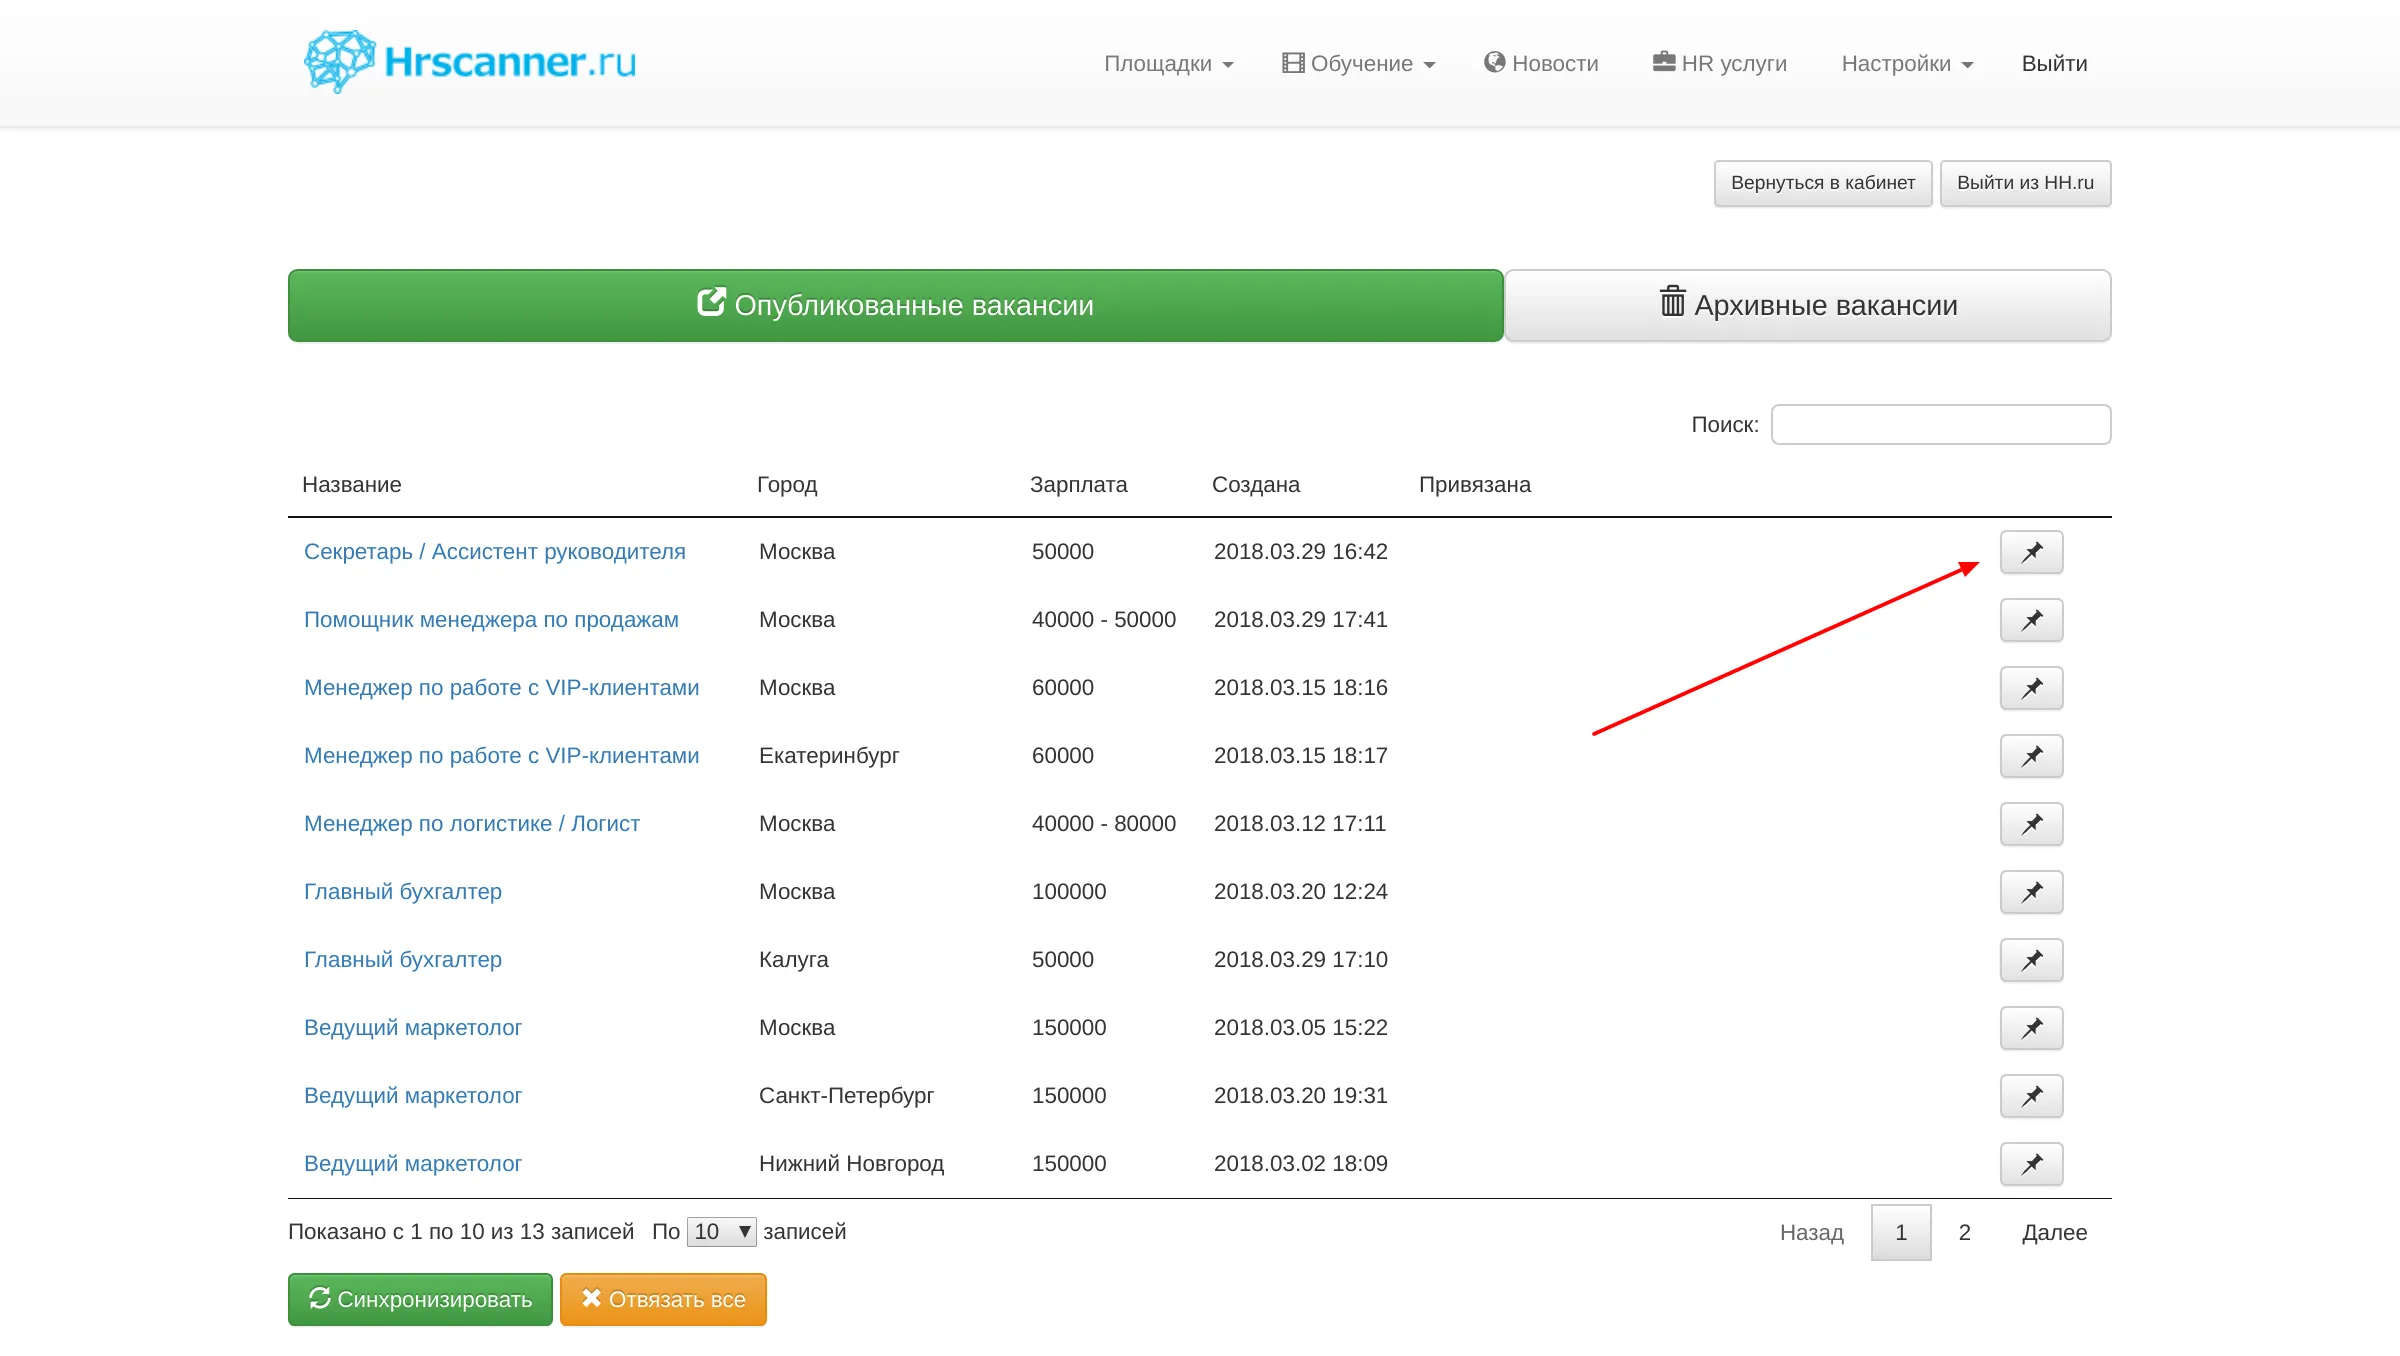
Task: Click the pin for Ведущий маркетолог Нижний Новгород
Action: point(2031,1164)
